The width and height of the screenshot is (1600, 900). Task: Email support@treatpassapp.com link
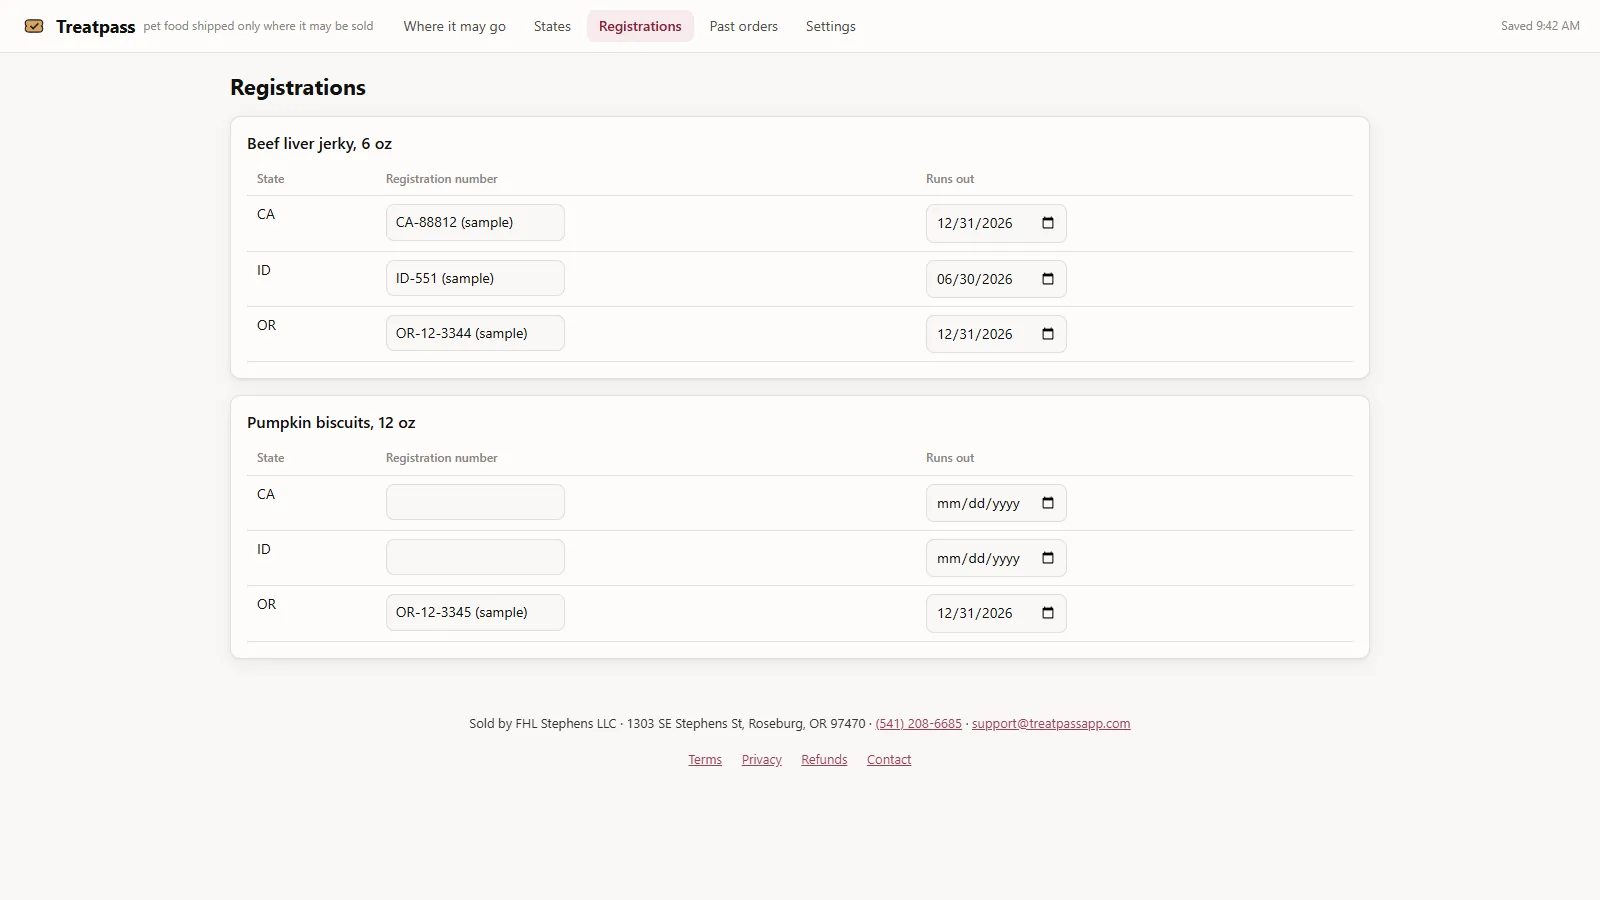[x=1051, y=723]
